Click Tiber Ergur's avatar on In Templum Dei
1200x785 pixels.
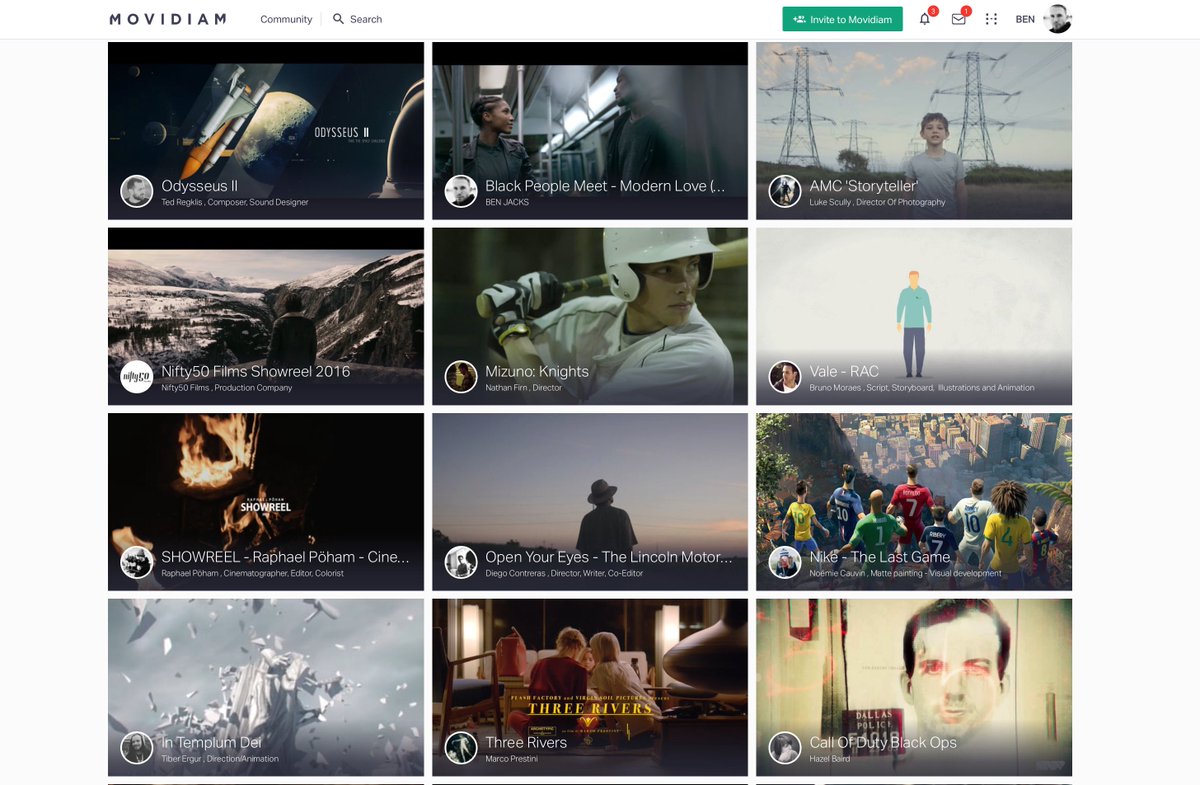click(x=137, y=748)
